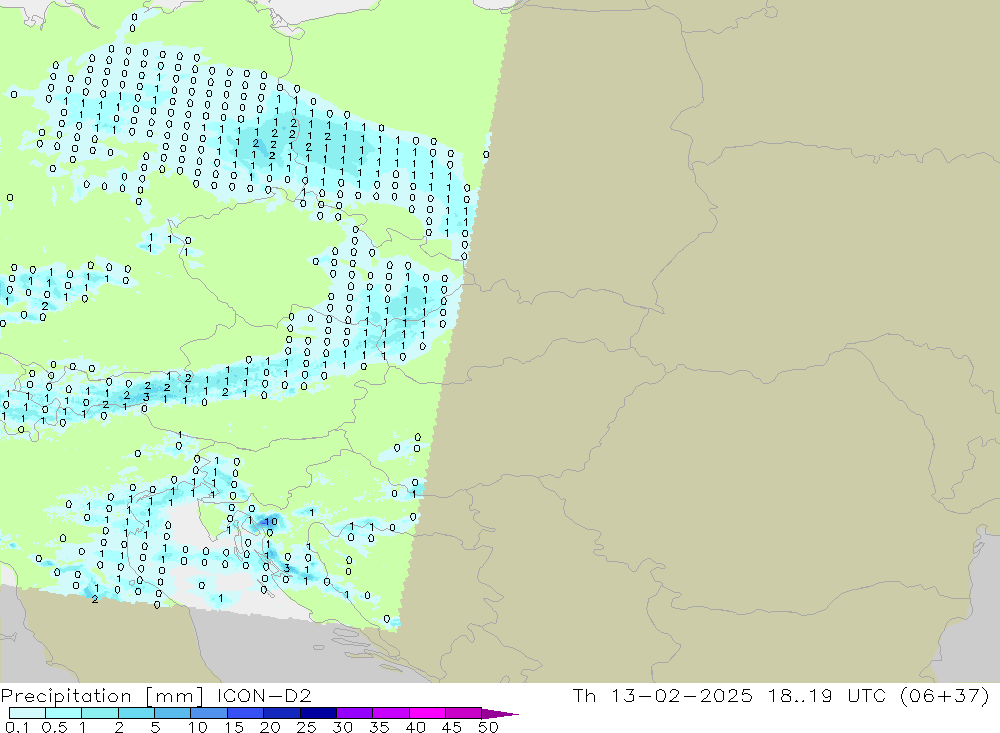Viewport: 1000px width, 733px height.
Task: Click the 0.5–1 mm legend color swatch
Action: click(64, 713)
